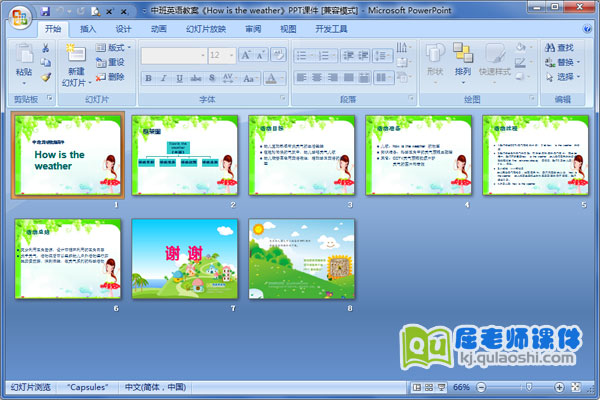Open the Office button menu
Image resolution: width=600 pixels, height=400 pixels.
pyautogui.click(x=20, y=17)
